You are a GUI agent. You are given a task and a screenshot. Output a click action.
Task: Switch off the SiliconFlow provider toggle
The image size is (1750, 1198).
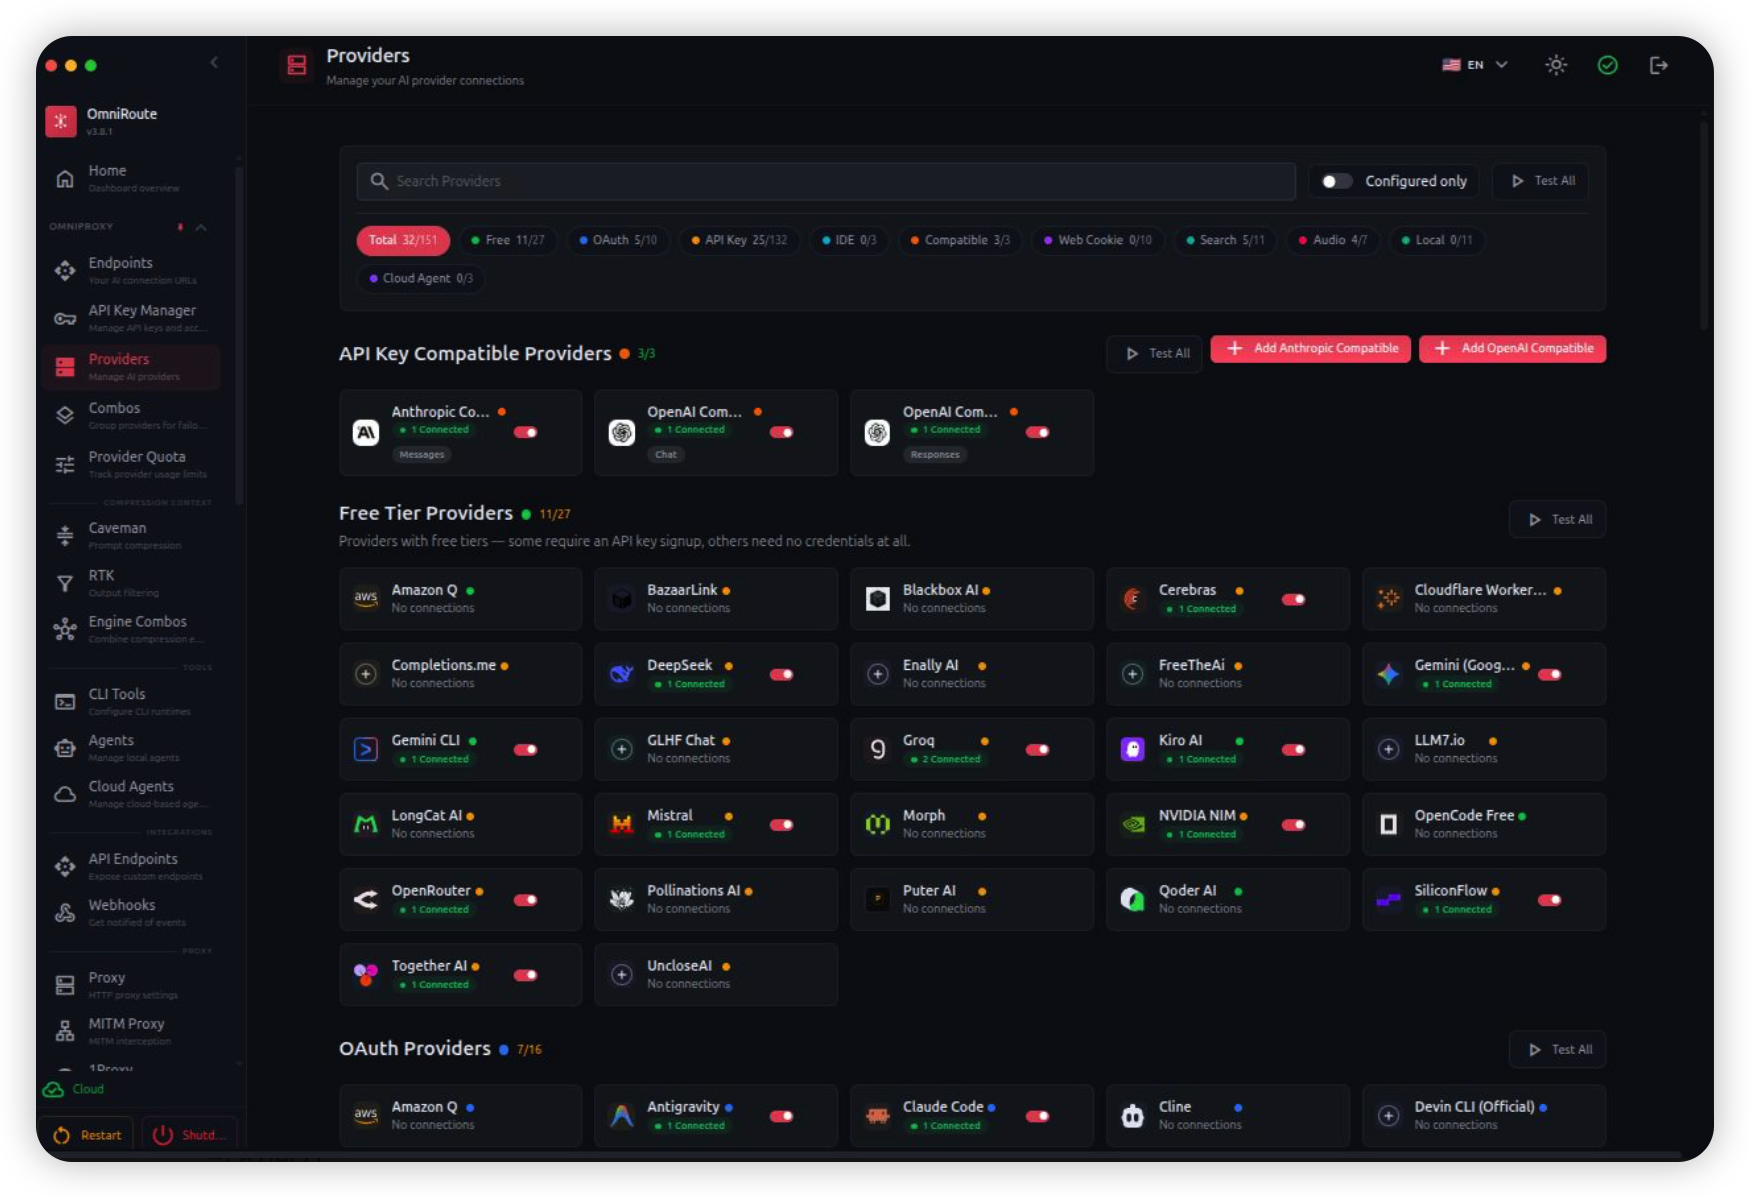point(1550,900)
